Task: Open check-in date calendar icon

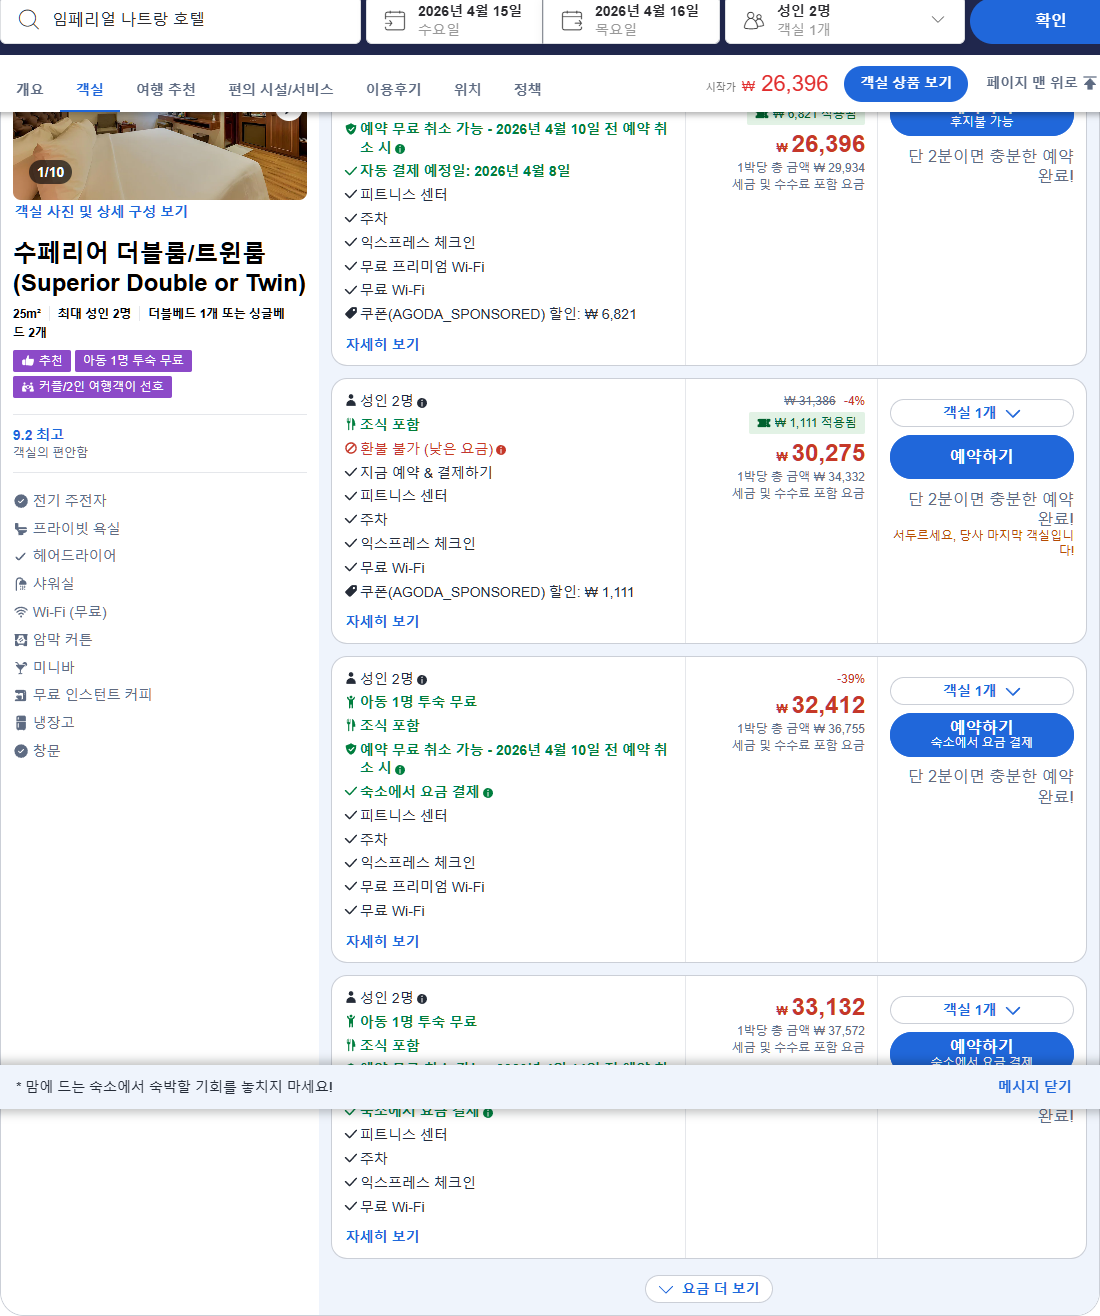Action: (395, 20)
